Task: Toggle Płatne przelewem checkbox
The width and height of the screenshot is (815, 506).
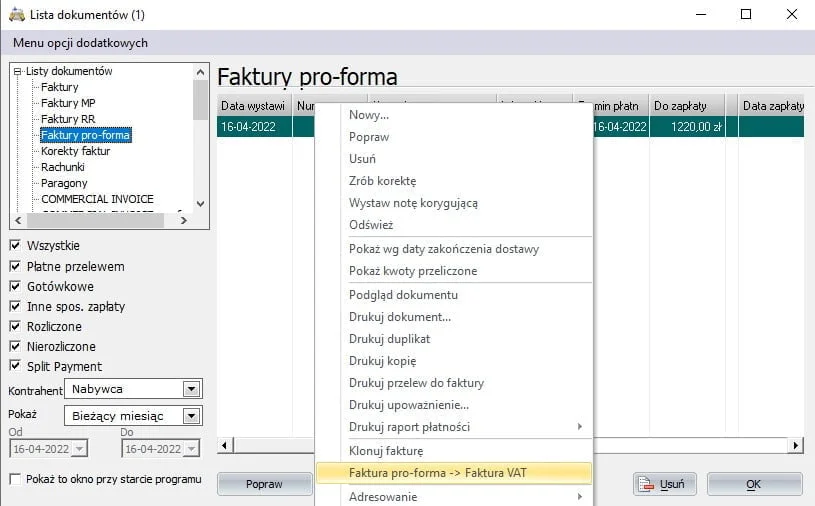Action: tap(15, 267)
